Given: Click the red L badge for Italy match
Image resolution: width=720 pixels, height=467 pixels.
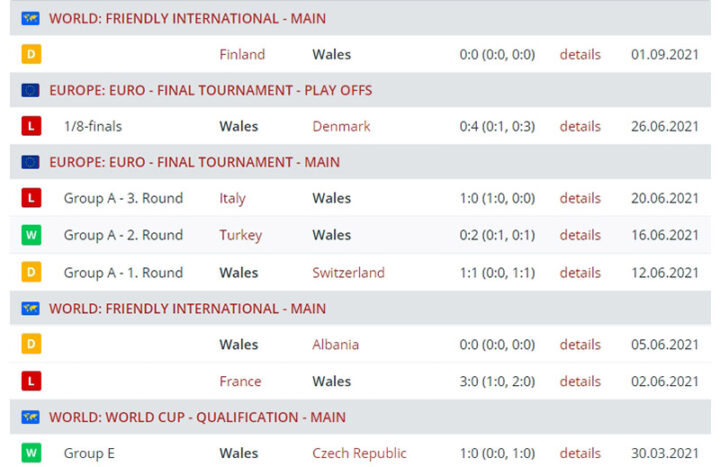Looking at the screenshot, I should click(x=31, y=199).
